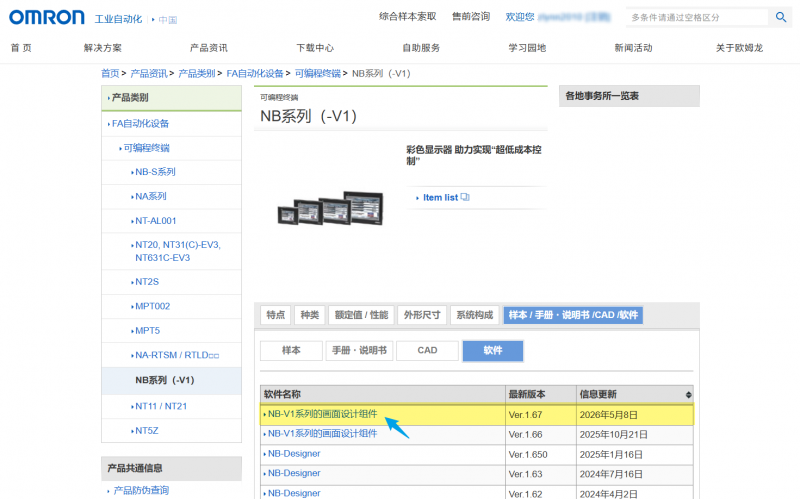Open 各地事务所一览表 panel
This screenshot has width=800, height=499.
629,96
